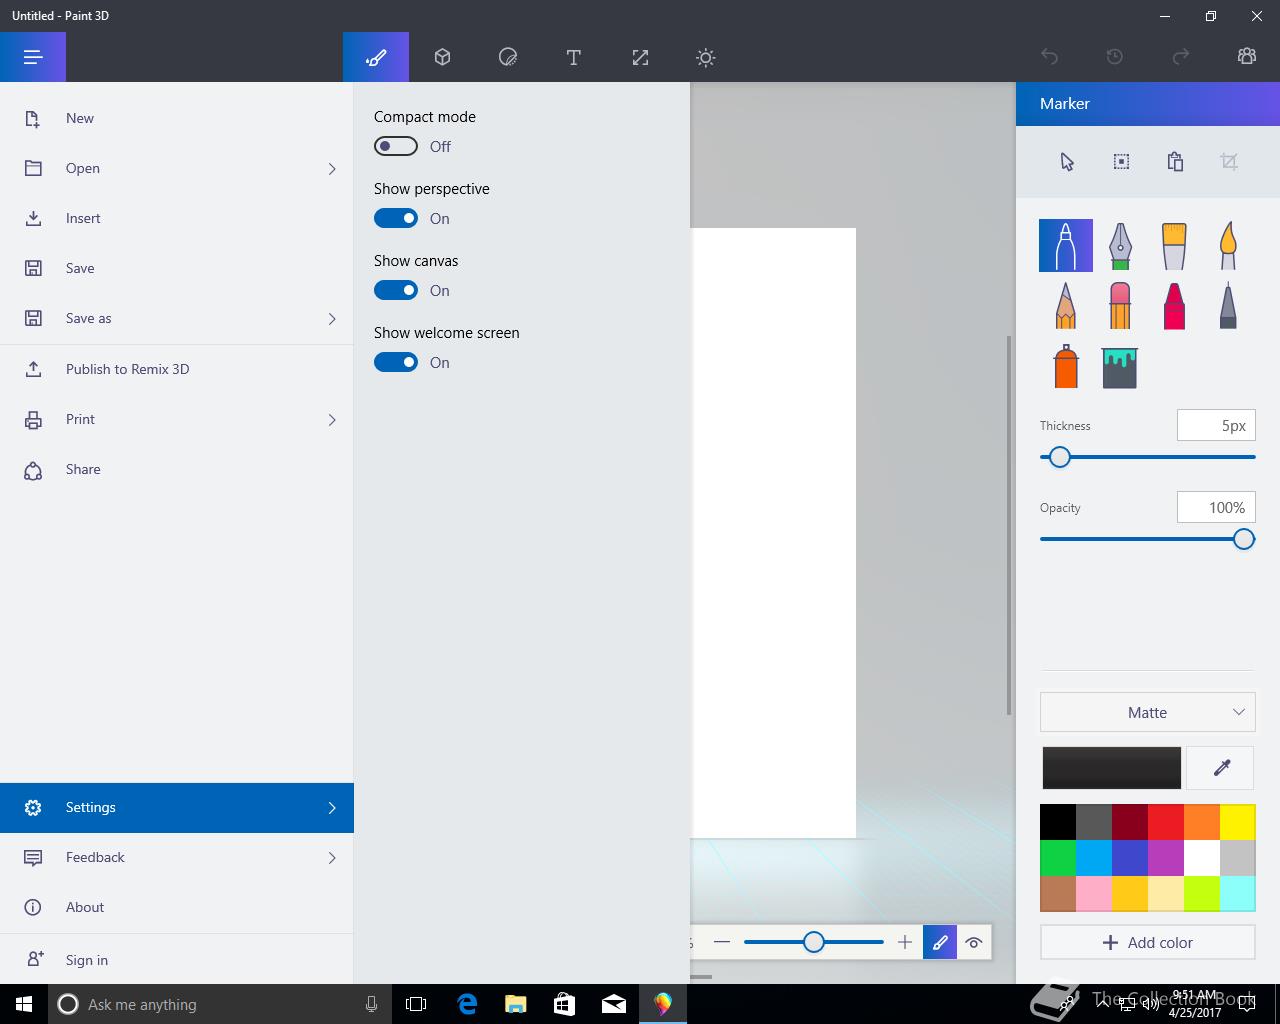The image size is (1280, 1024).
Task: Click the Magic select icon
Action: 1121,162
